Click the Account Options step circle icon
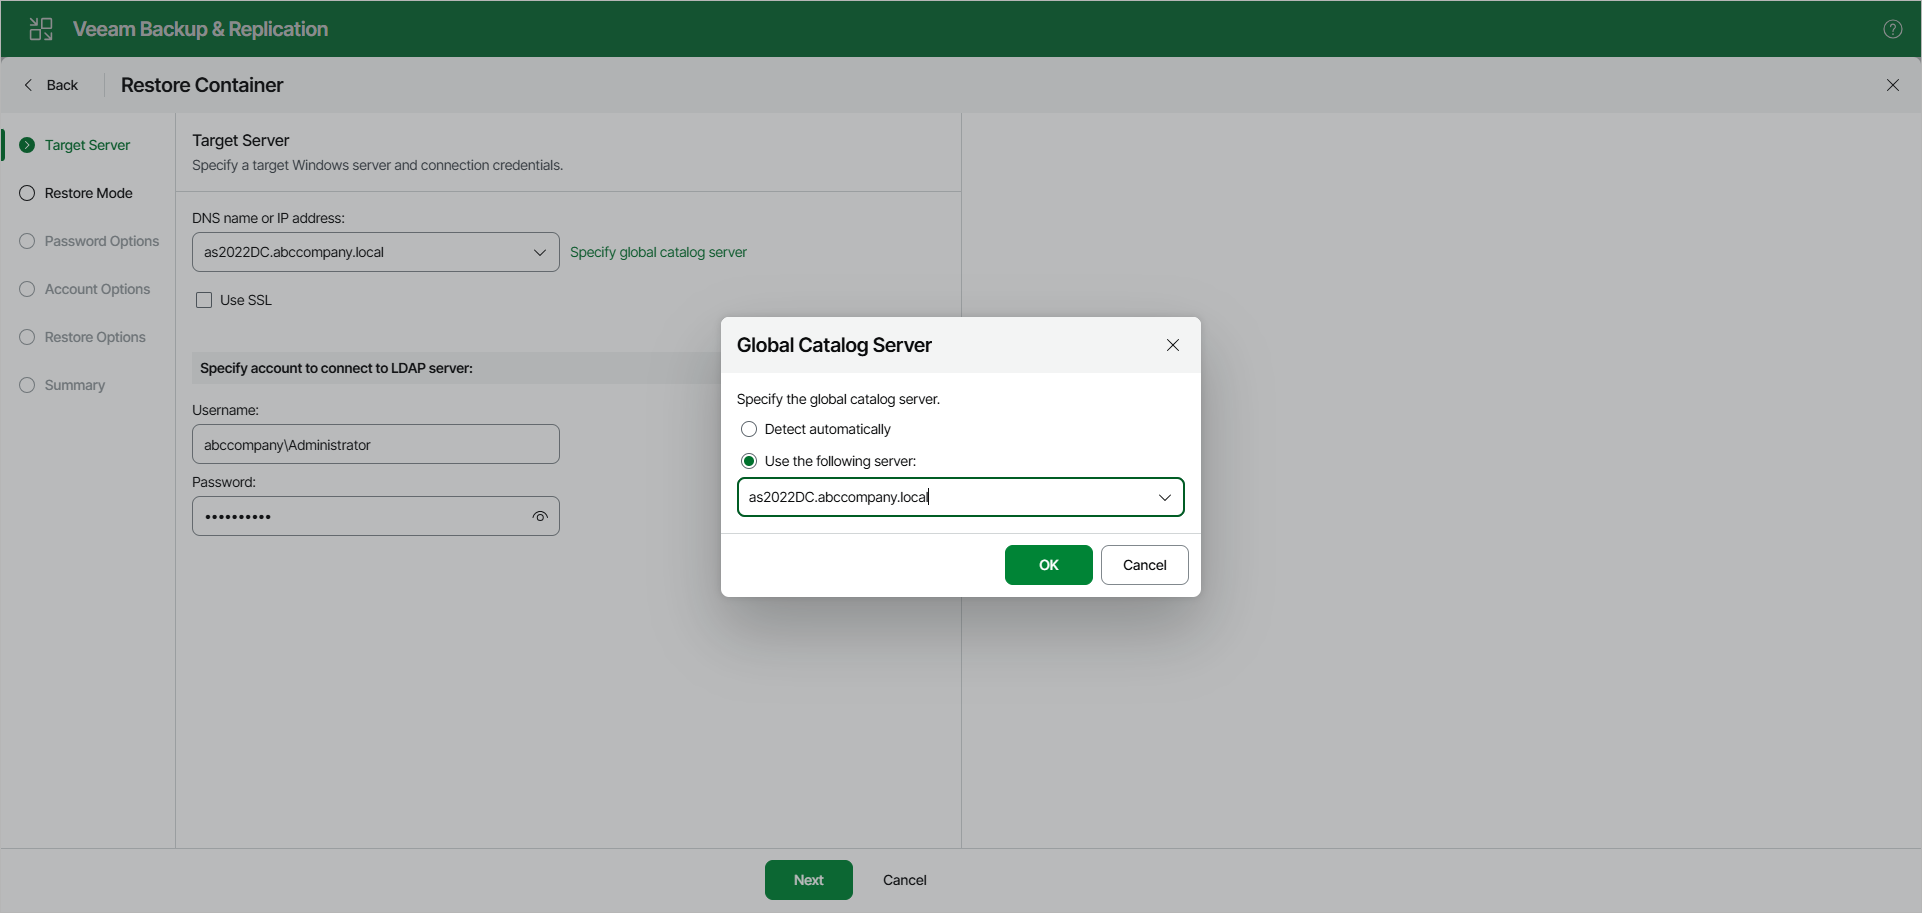The width and height of the screenshot is (1922, 913). click(27, 289)
